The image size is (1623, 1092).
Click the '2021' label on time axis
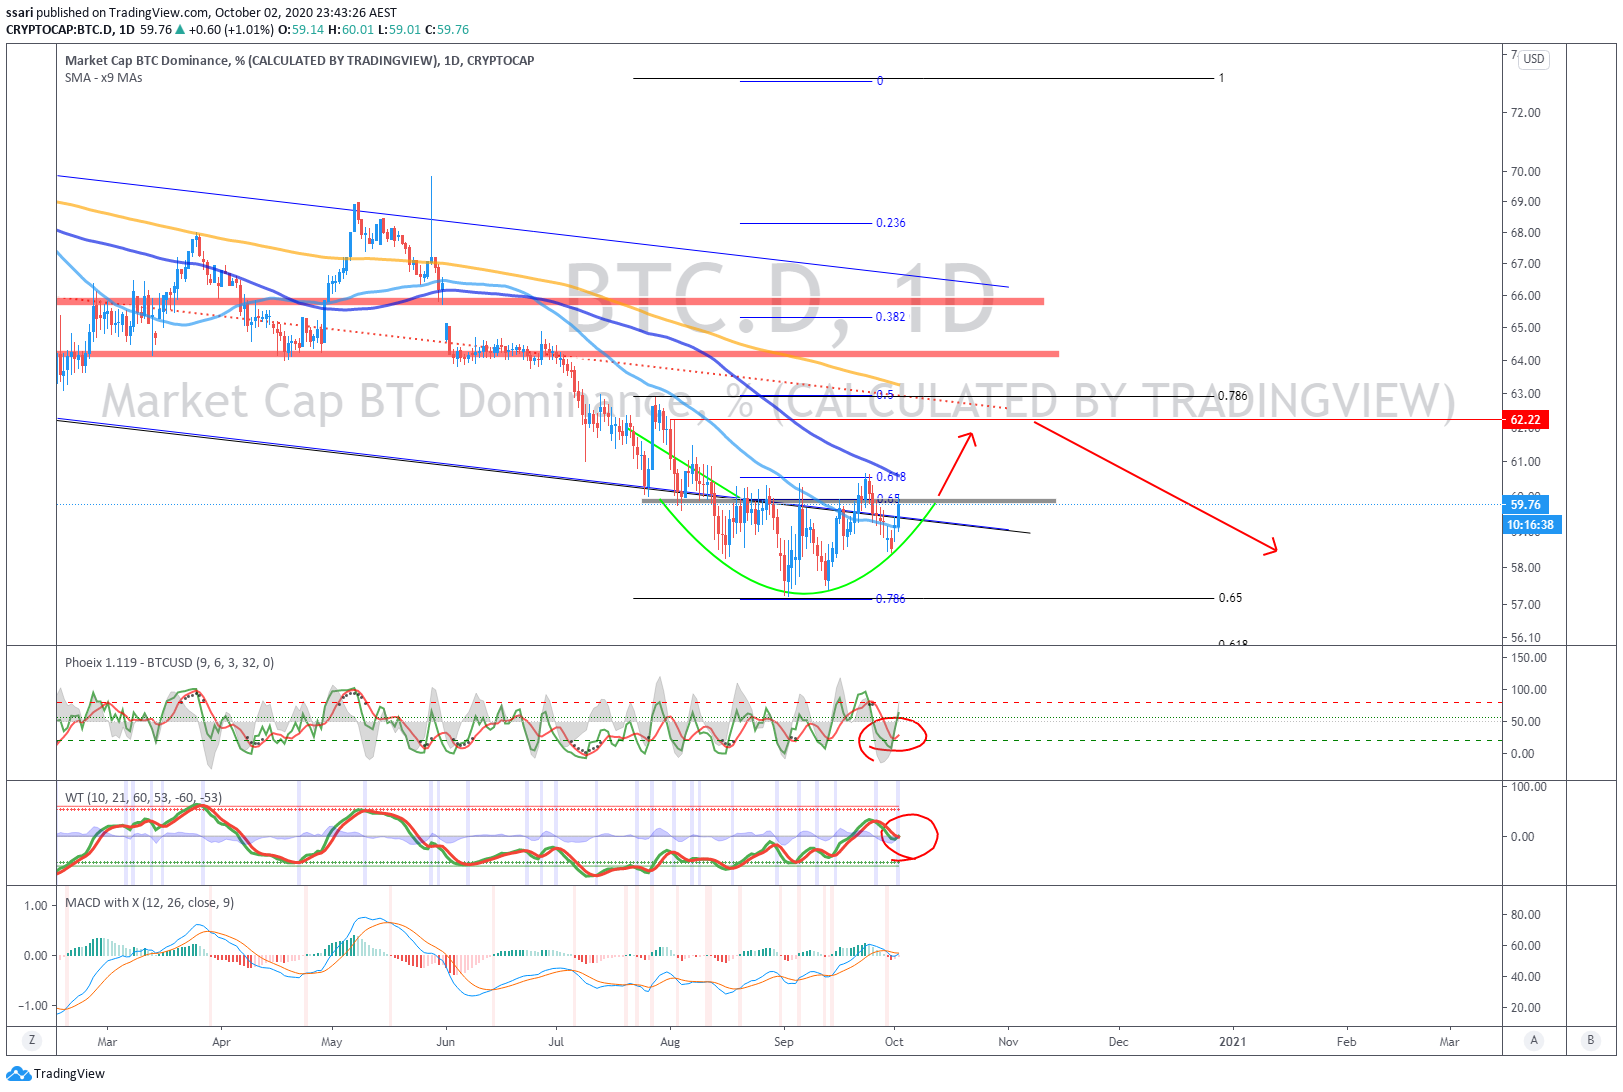[x=1233, y=1042]
